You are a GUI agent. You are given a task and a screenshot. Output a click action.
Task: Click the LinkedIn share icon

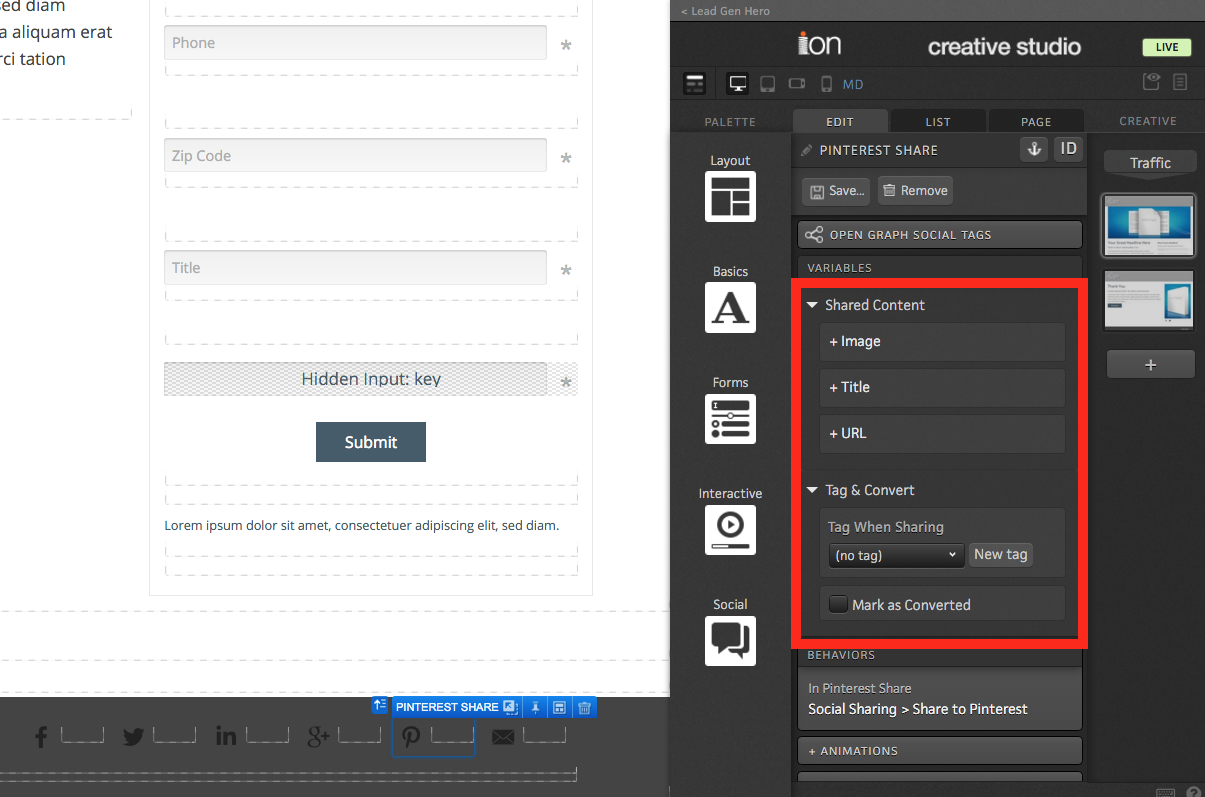pyautogui.click(x=226, y=737)
